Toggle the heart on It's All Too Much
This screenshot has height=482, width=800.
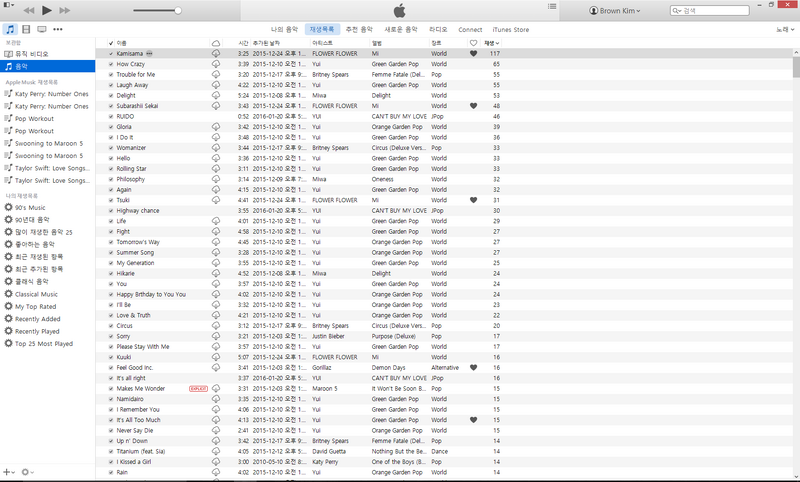(x=473, y=420)
